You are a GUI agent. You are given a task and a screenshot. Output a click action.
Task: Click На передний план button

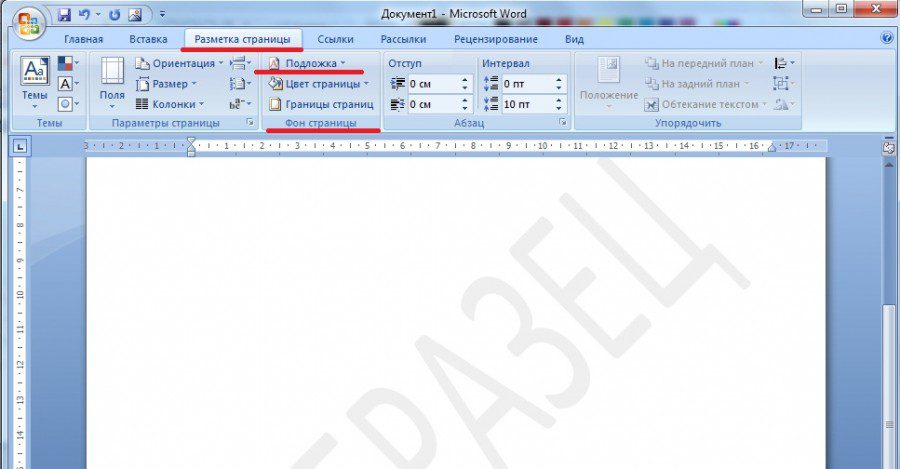point(704,63)
